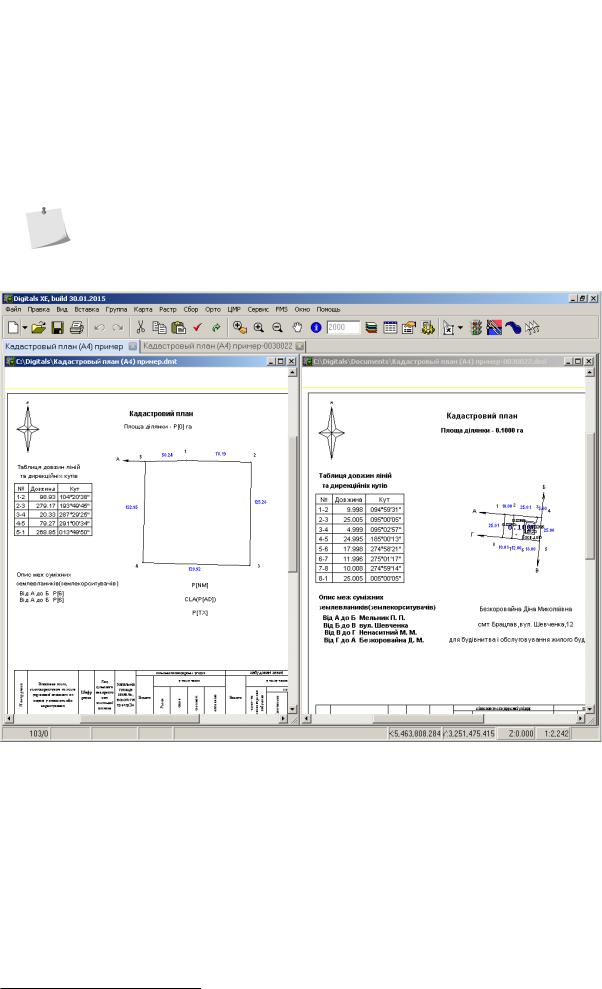602x989 pixels.
Task: Open the Вставка menu
Action: point(86,310)
